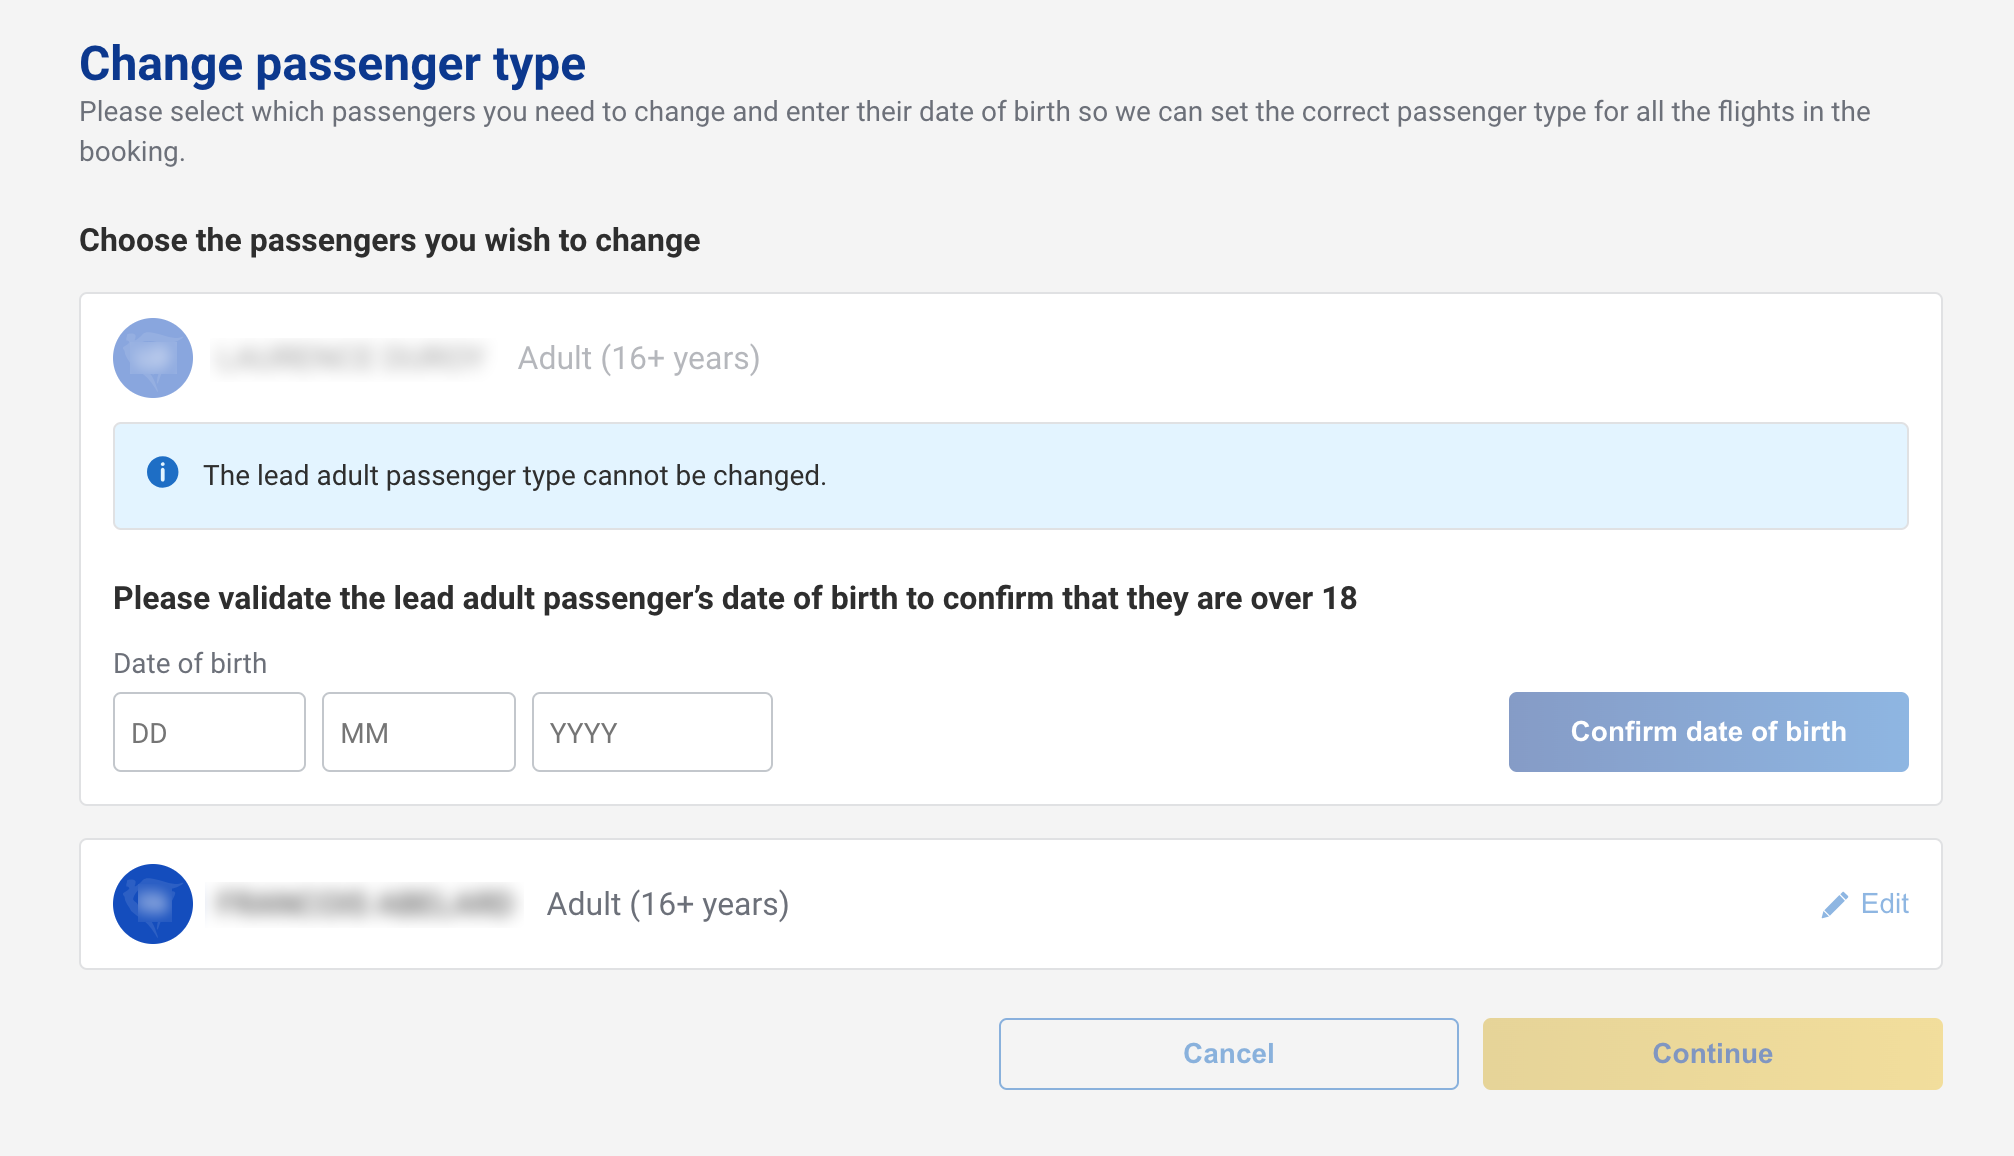Cancel the passenger type change
Viewport: 2014px width, 1156px height.
click(1228, 1054)
